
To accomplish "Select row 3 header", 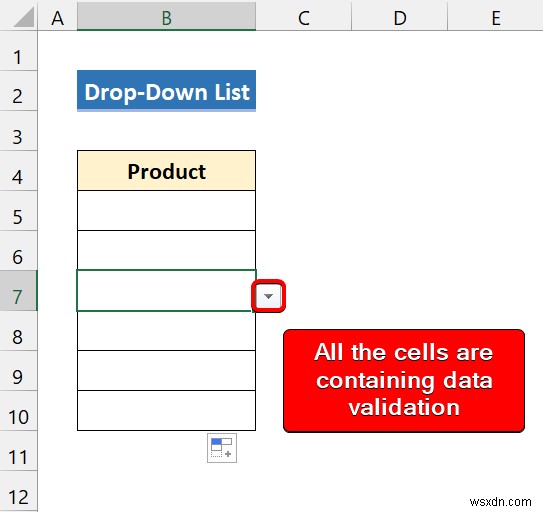I will pyautogui.click(x=18, y=131).
